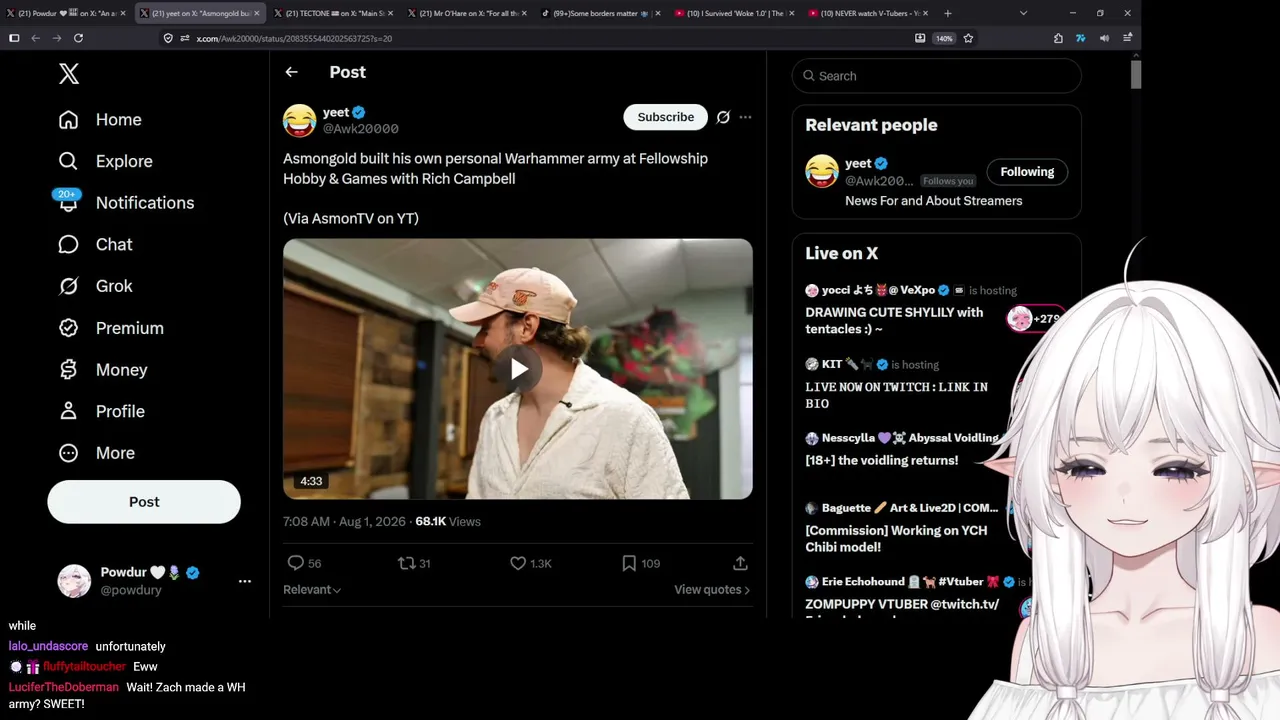The height and width of the screenshot is (720, 1280).
Task: Click the browser forward arrow
Action: coord(56,38)
